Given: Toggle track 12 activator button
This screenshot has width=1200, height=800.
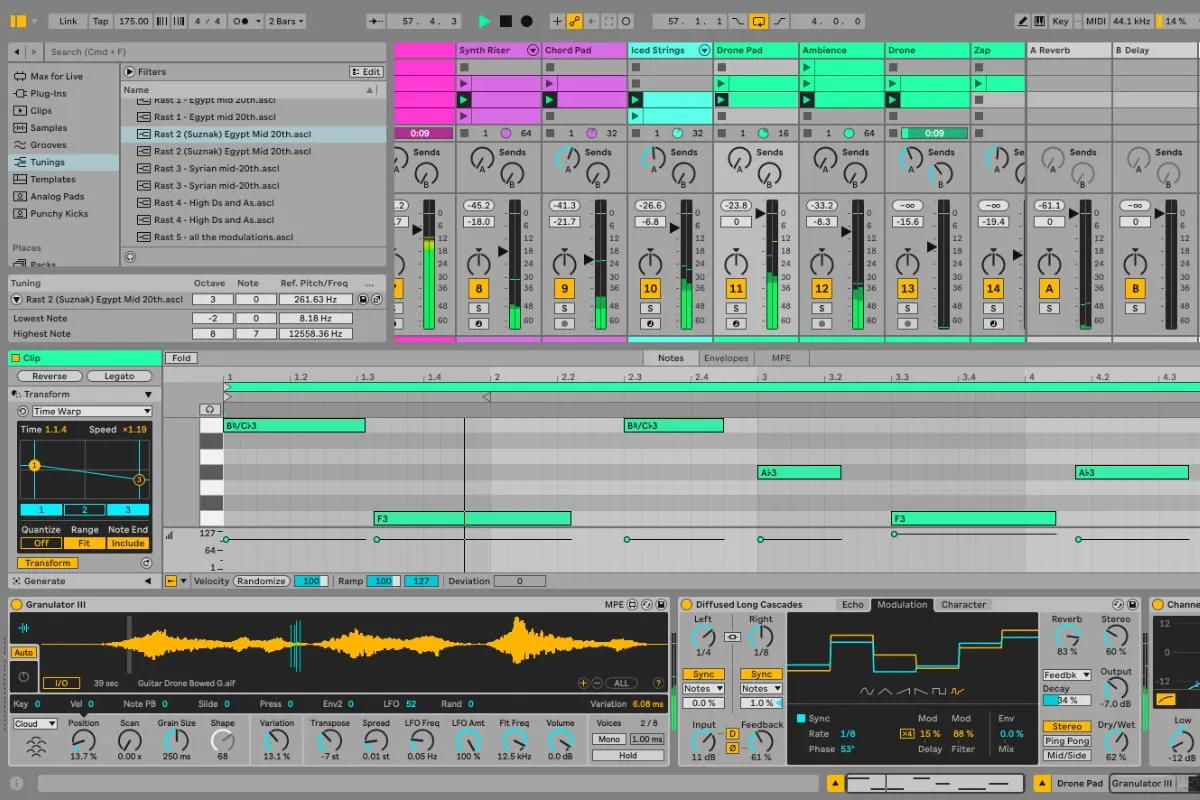Looking at the screenshot, I should pyautogui.click(x=822, y=289).
